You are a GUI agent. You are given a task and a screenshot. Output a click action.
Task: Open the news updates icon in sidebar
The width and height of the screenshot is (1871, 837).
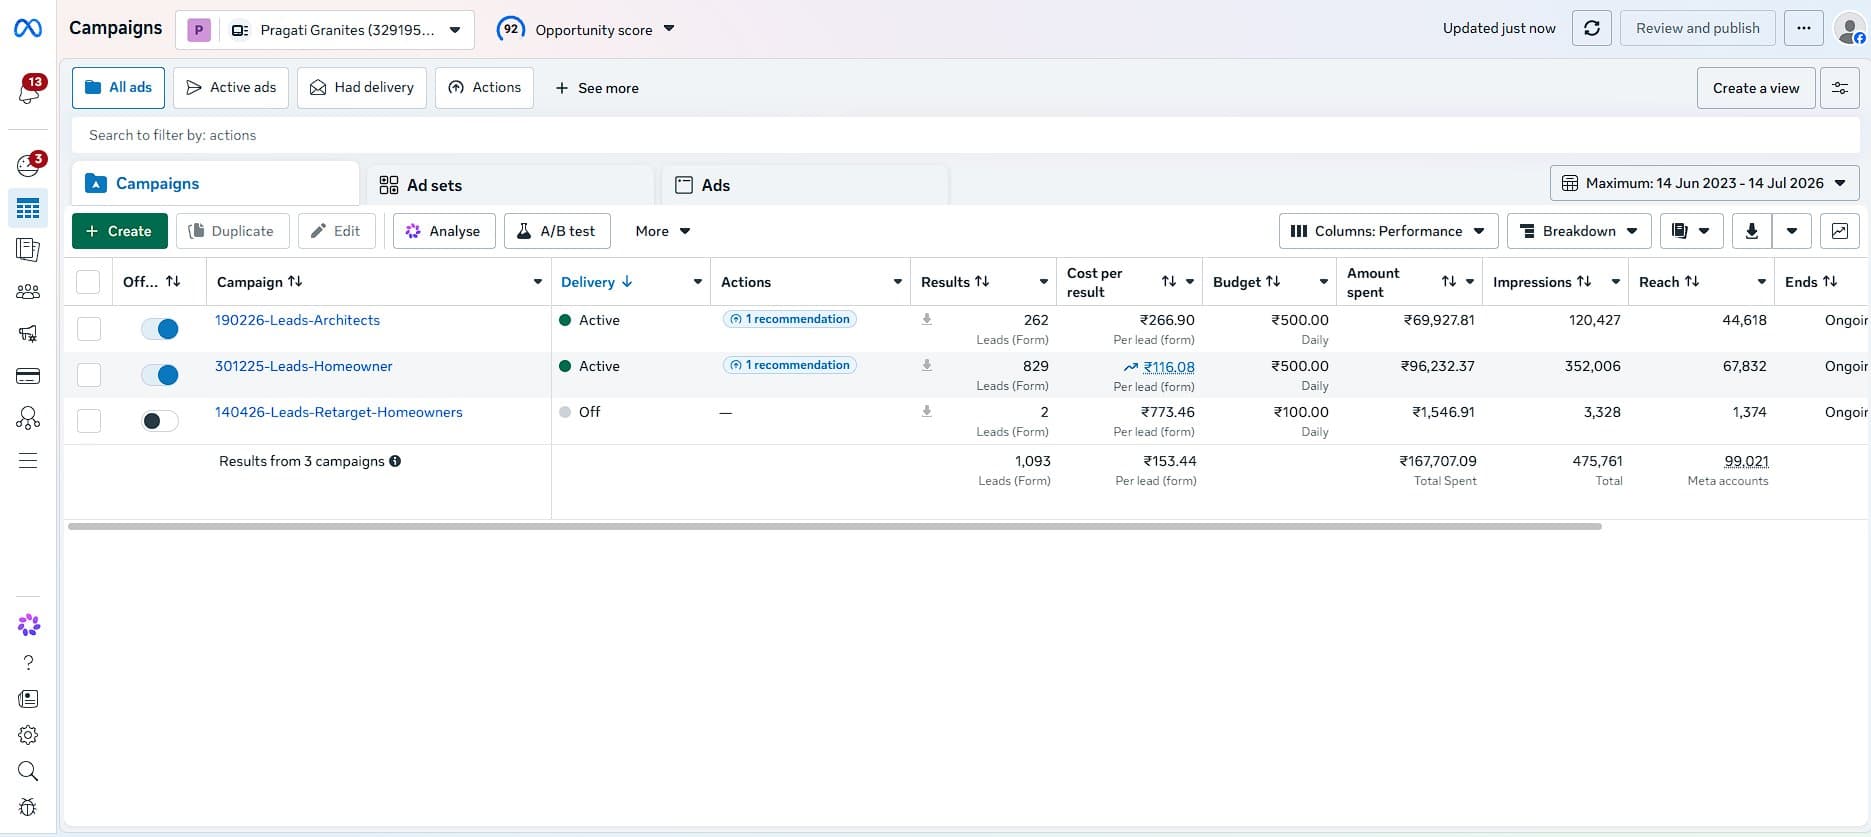pyautogui.click(x=28, y=699)
